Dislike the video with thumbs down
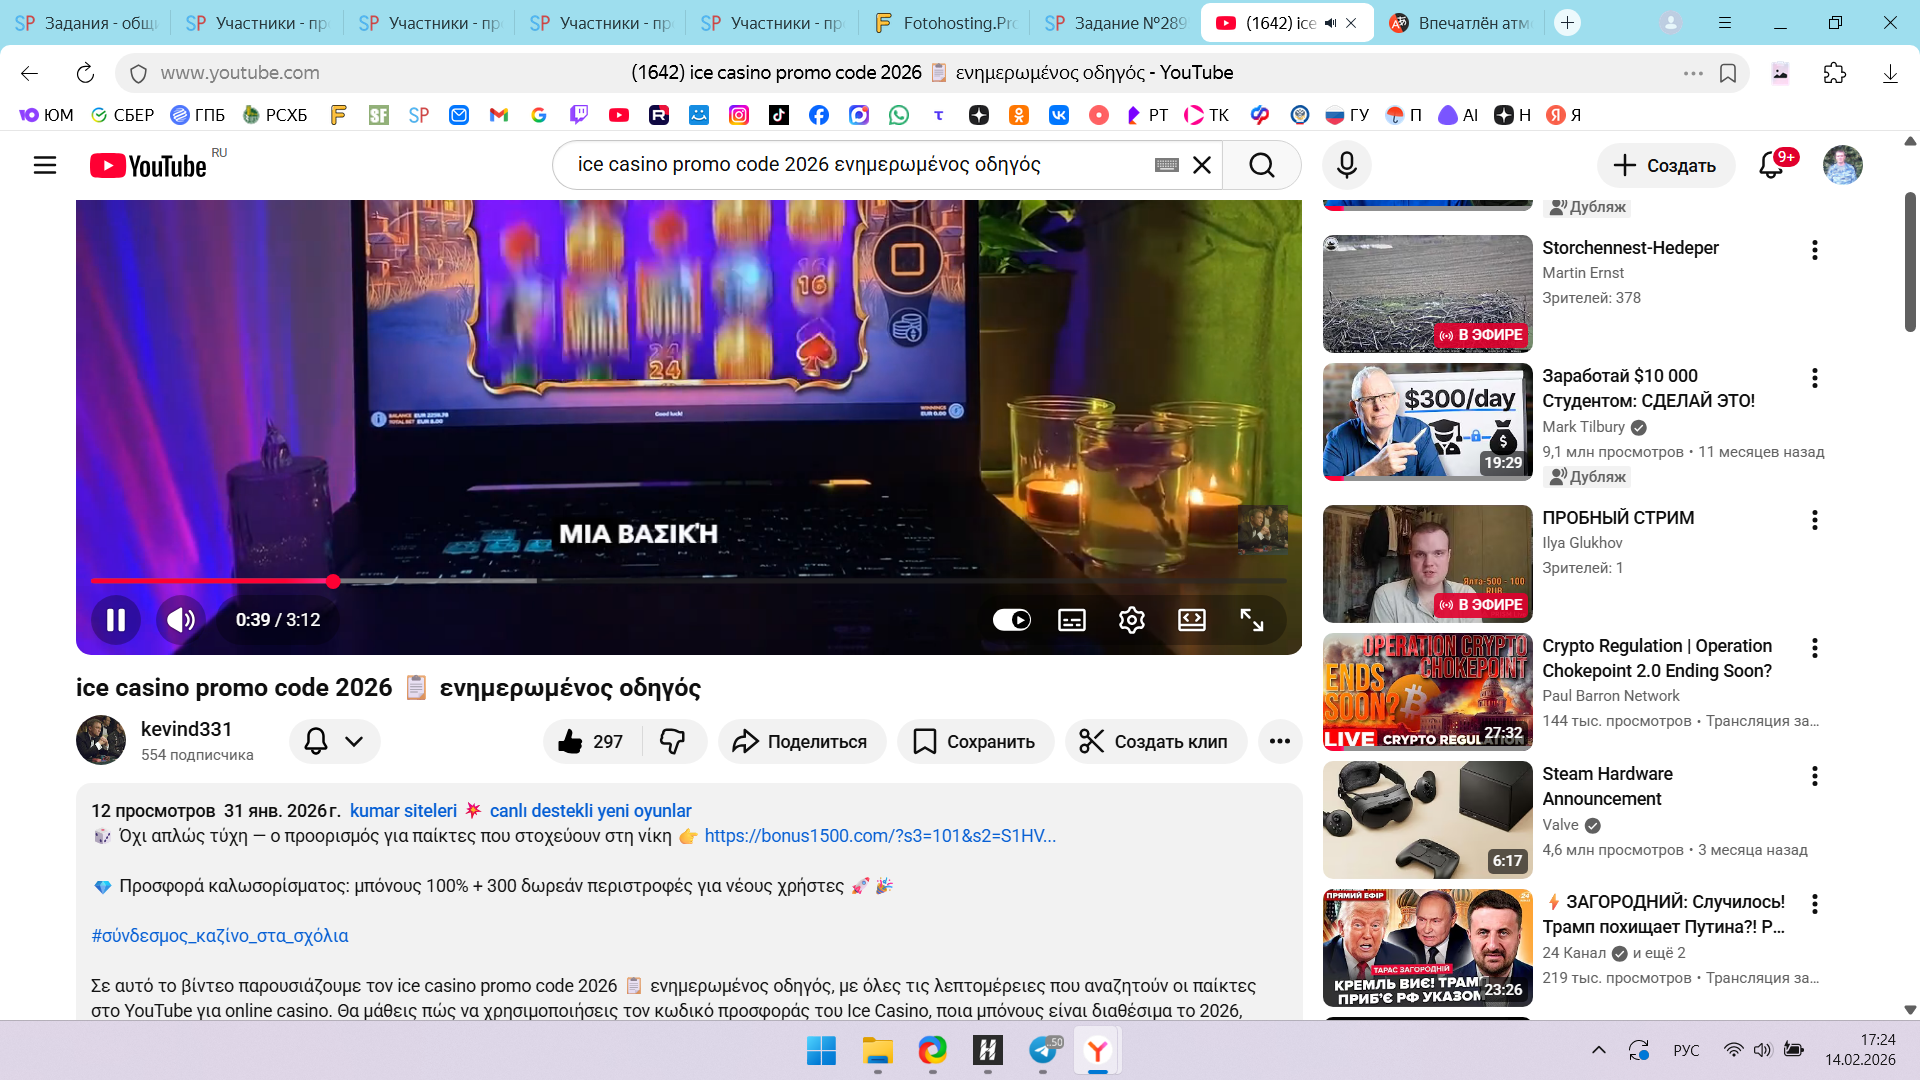The width and height of the screenshot is (1920, 1080). click(x=673, y=741)
